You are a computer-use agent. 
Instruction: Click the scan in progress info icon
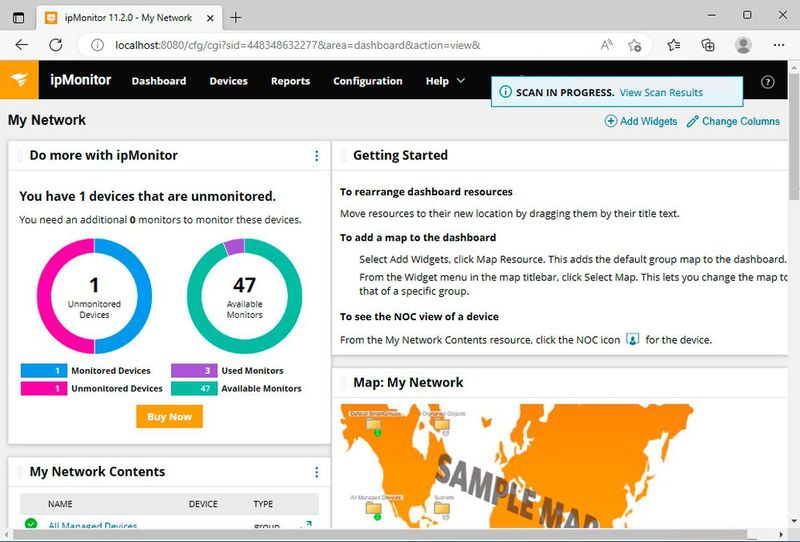(x=505, y=92)
